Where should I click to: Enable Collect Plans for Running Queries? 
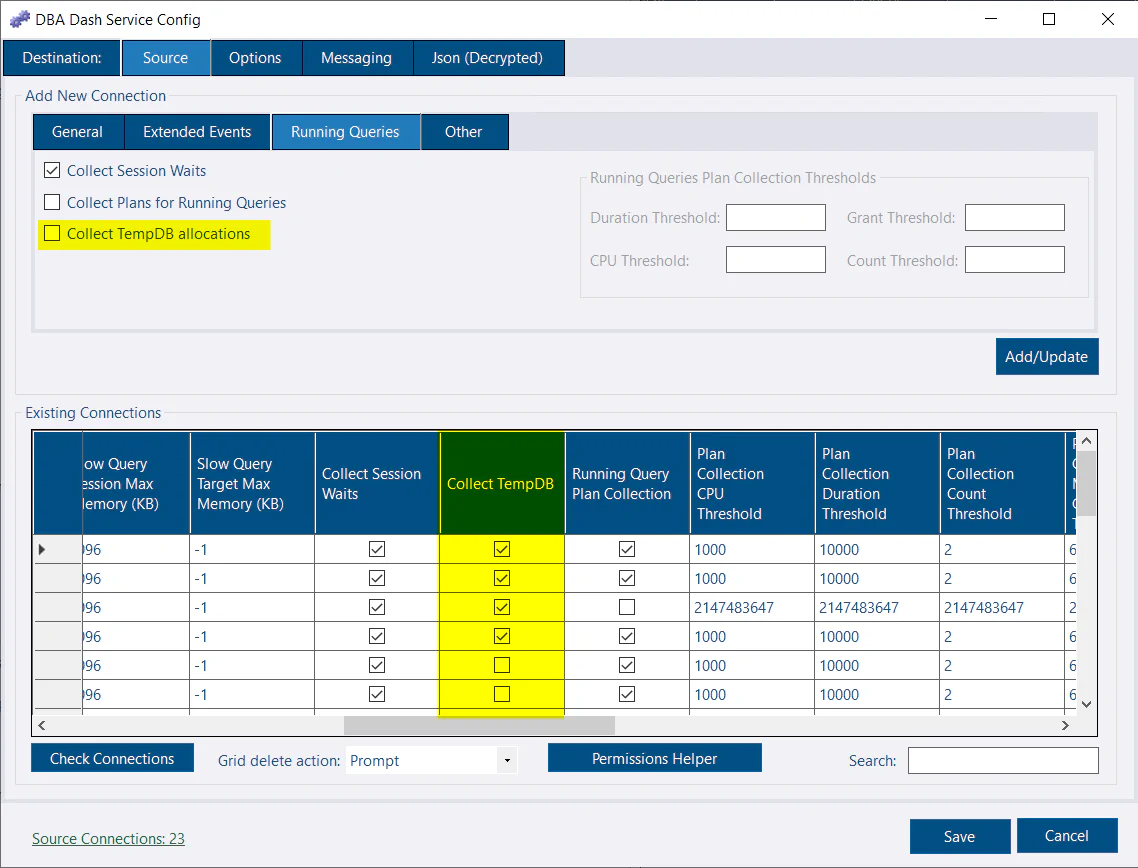52,202
